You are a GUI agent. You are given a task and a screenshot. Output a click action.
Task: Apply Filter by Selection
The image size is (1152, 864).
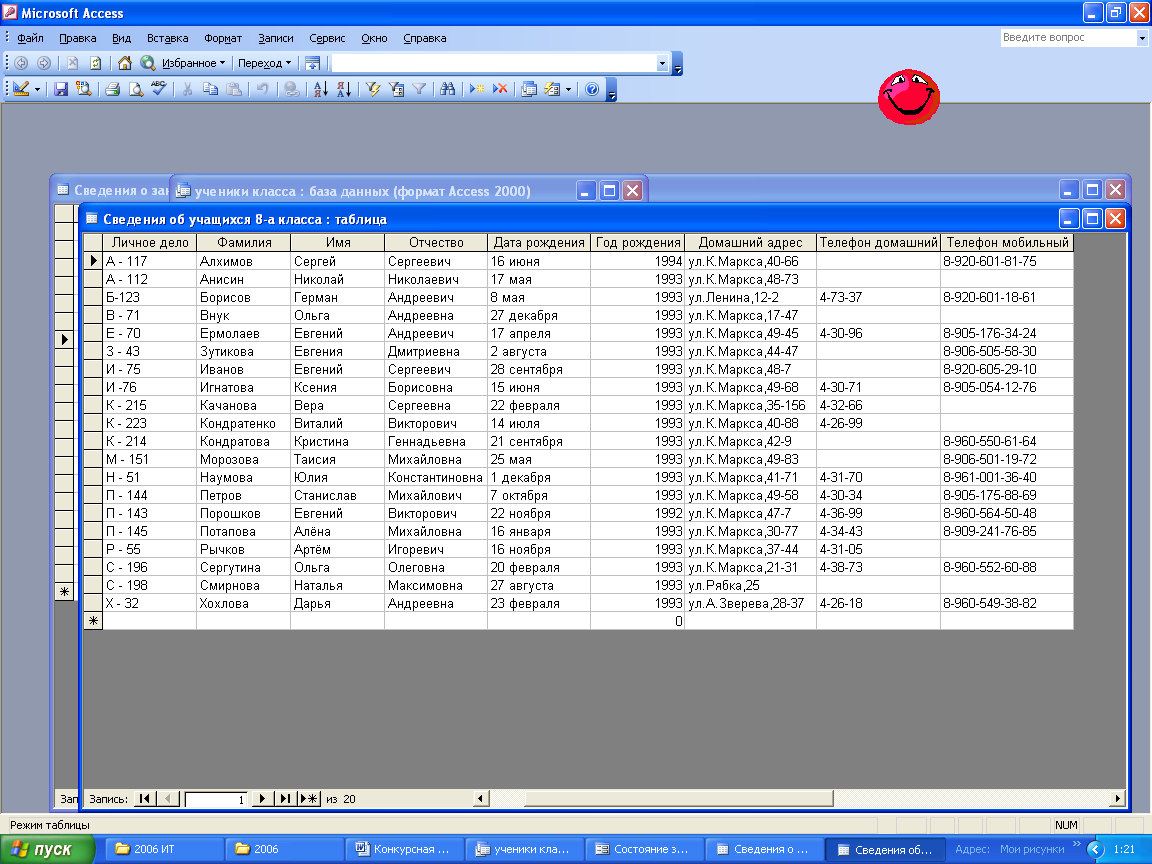point(373,89)
